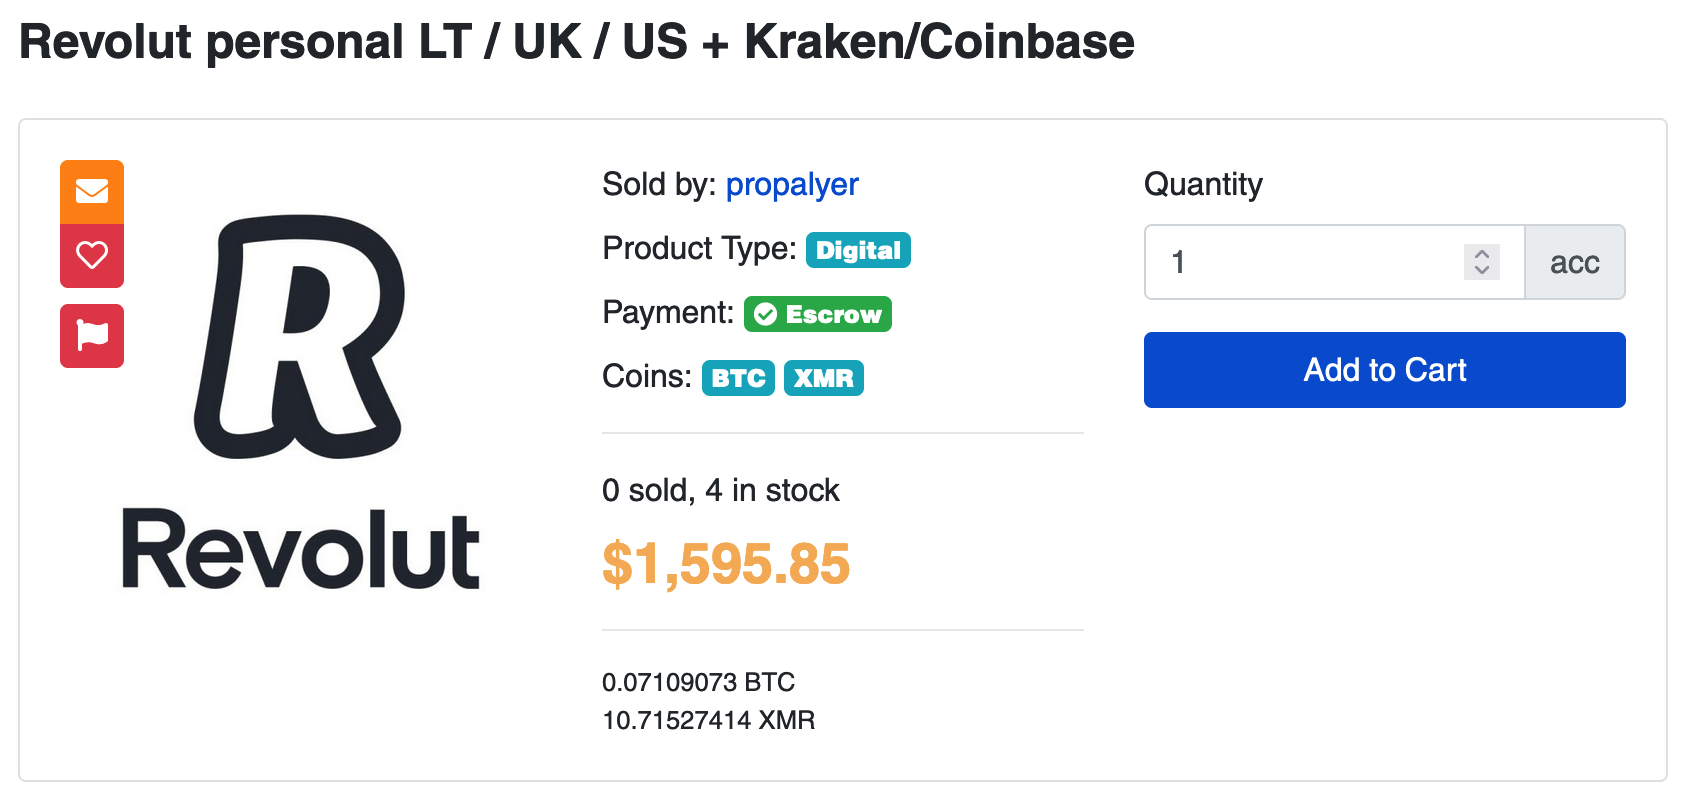The height and width of the screenshot is (804, 1696).
Task: Click the green Escrow payment badge
Action: coord(818,314)
